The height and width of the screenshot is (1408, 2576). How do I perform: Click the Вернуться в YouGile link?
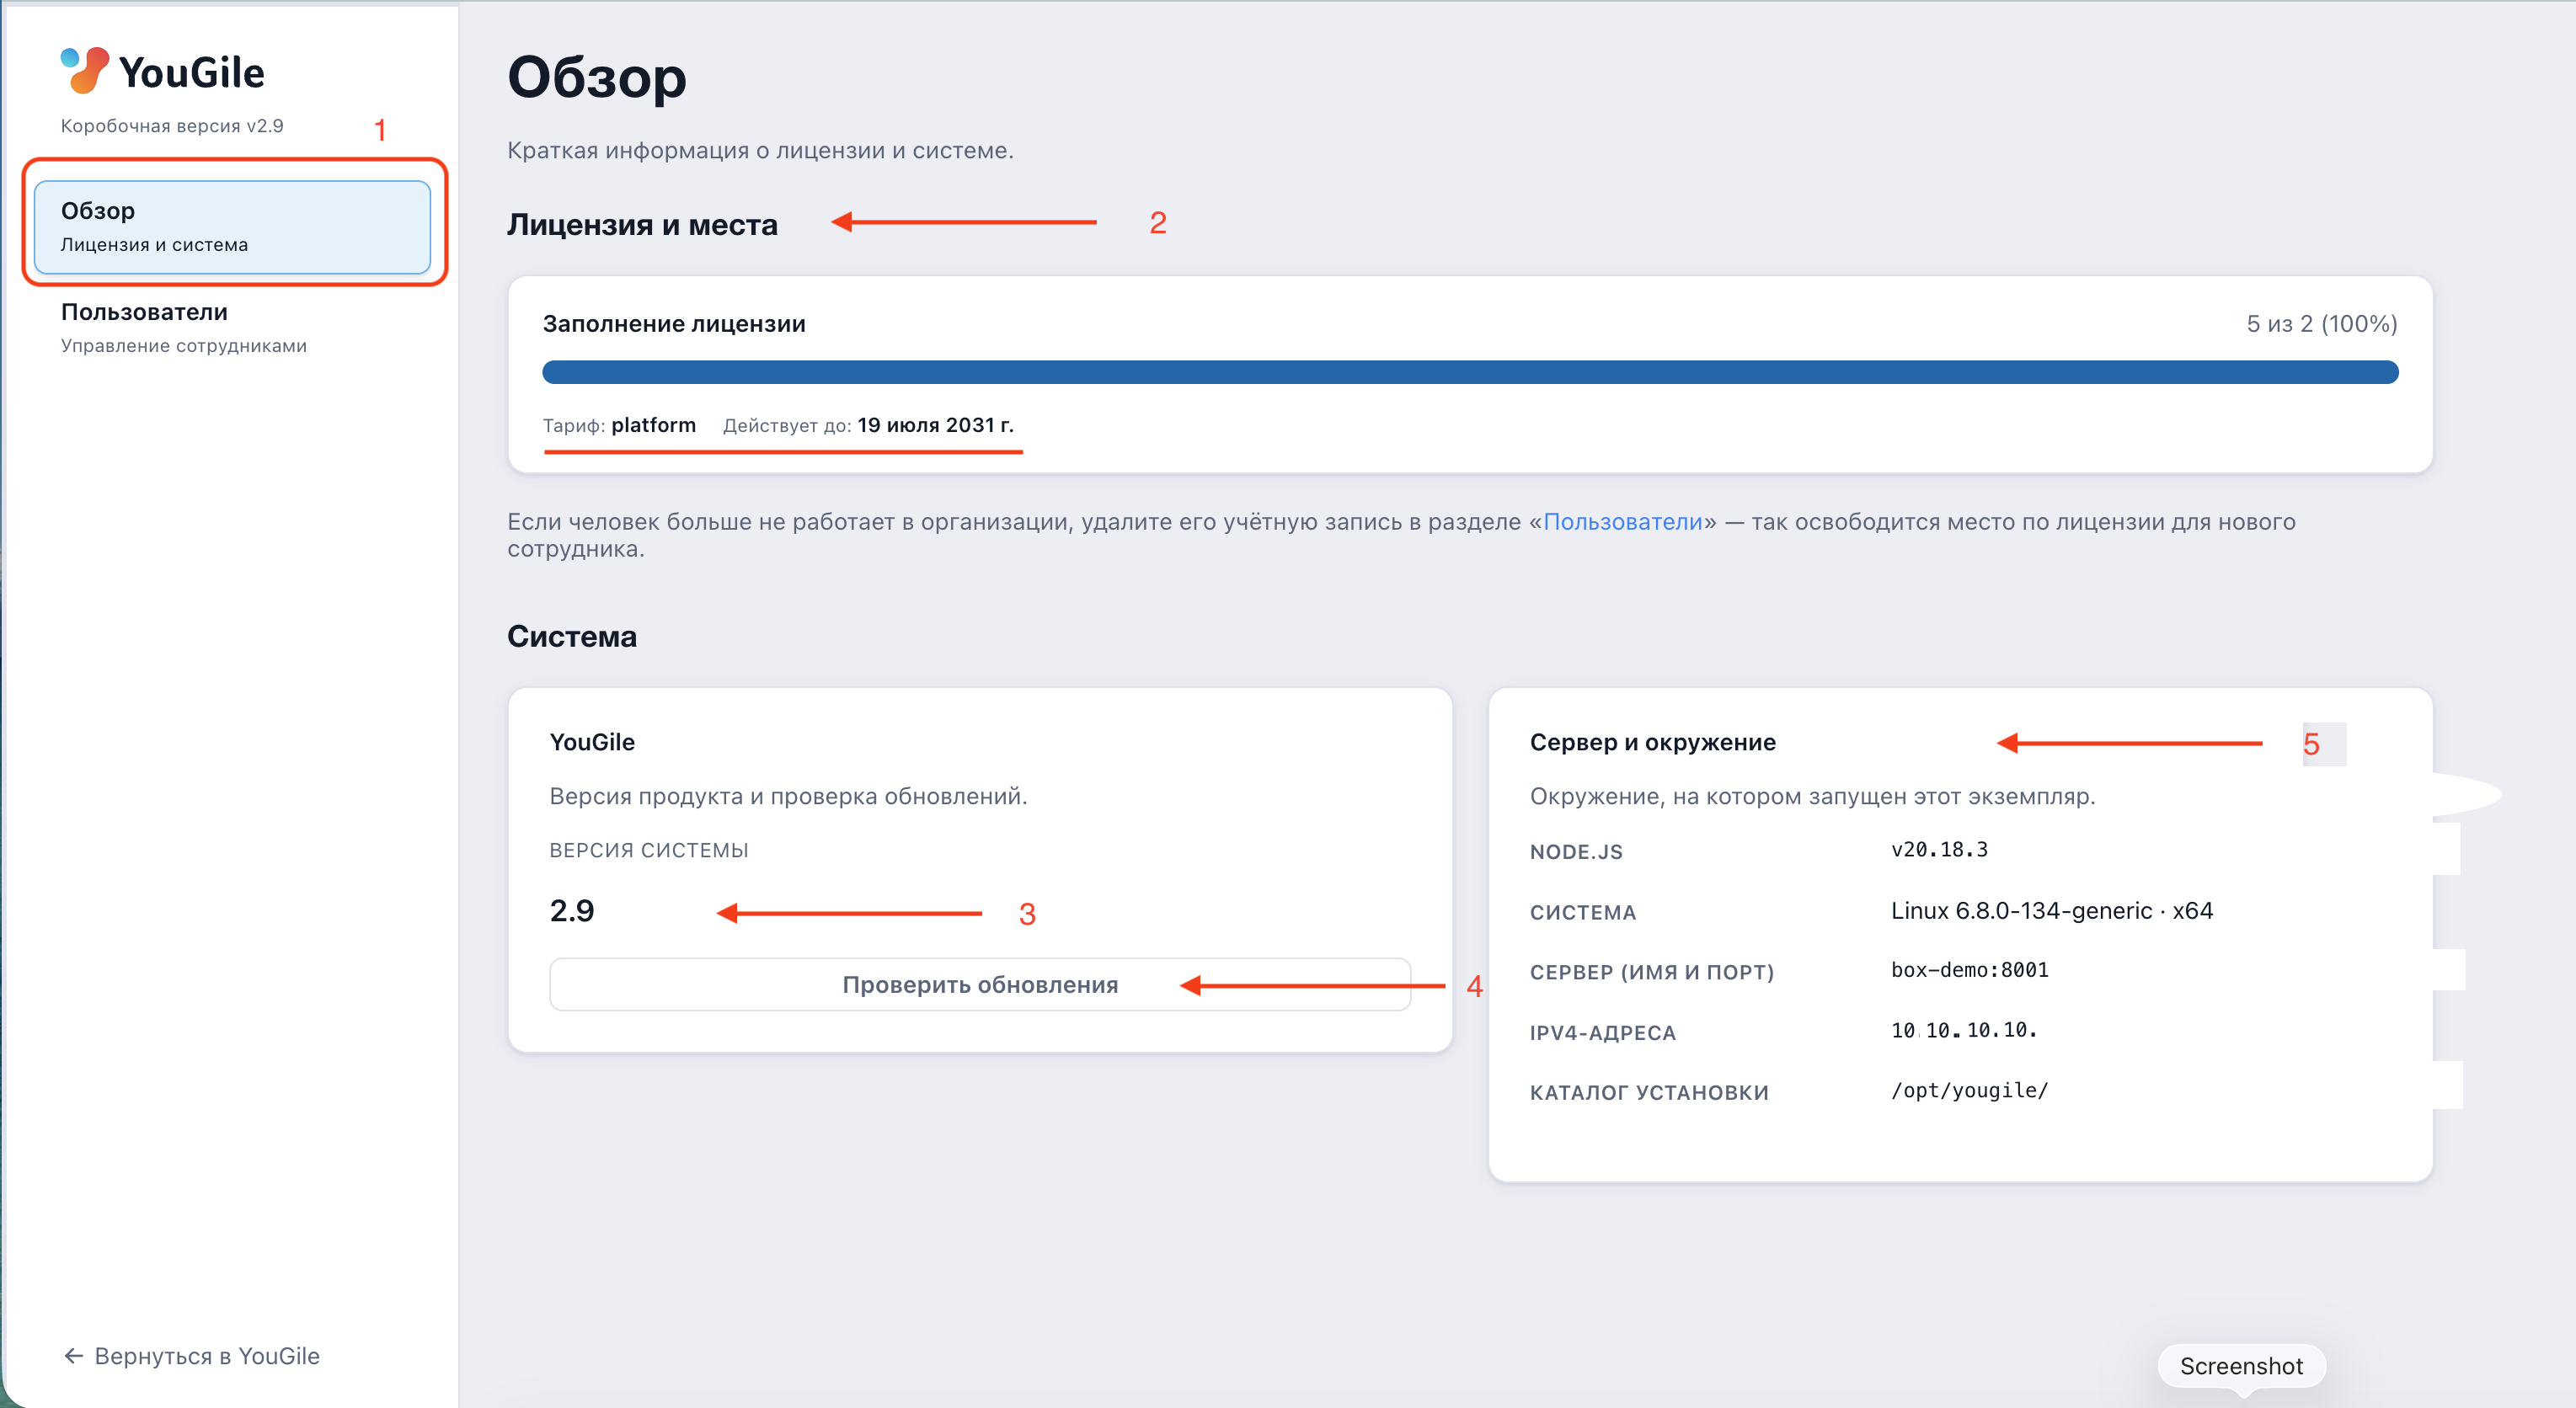tap(191, 1356)
